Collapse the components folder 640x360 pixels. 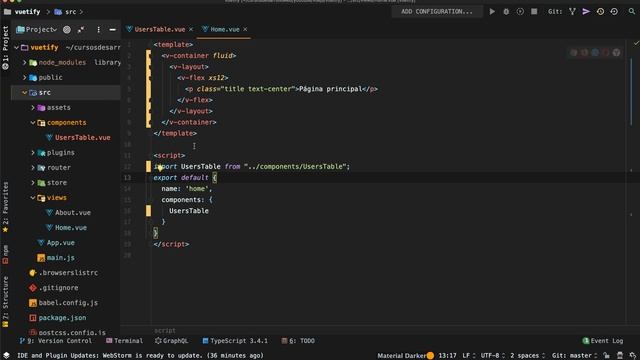33,122
